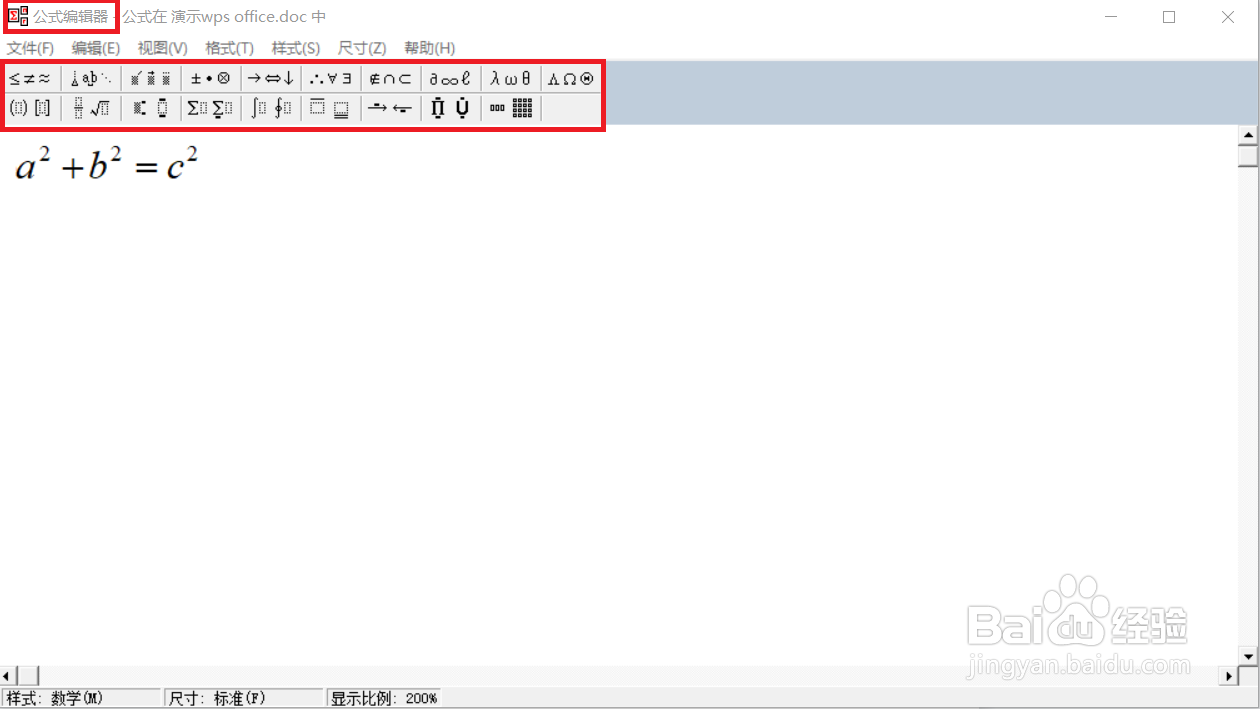1260x709 pixels.
Task: Click the Equation Editor title bar icon
Action: pos(18,16)
